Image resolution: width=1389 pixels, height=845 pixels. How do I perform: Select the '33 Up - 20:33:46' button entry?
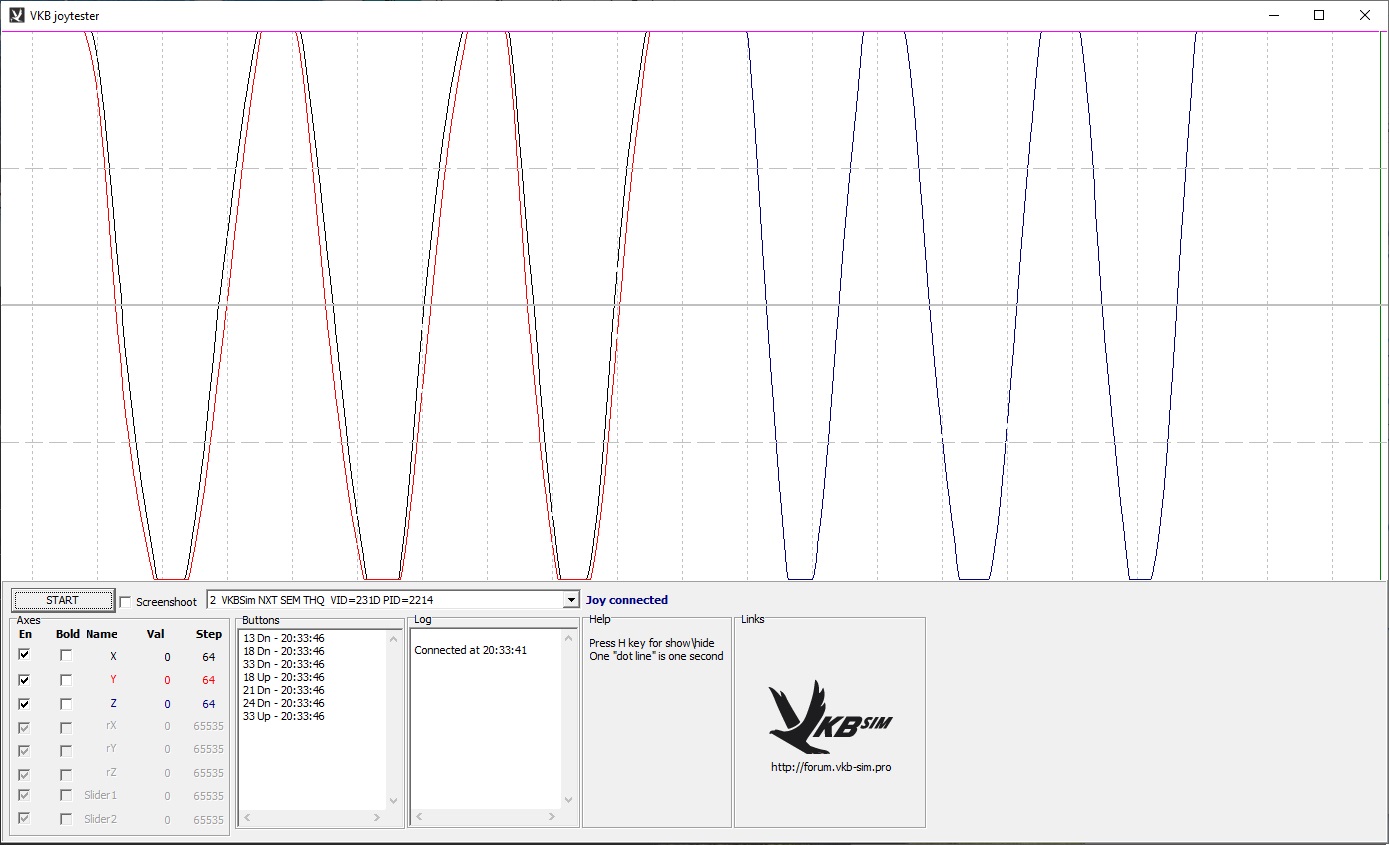[x=284, y=716]
